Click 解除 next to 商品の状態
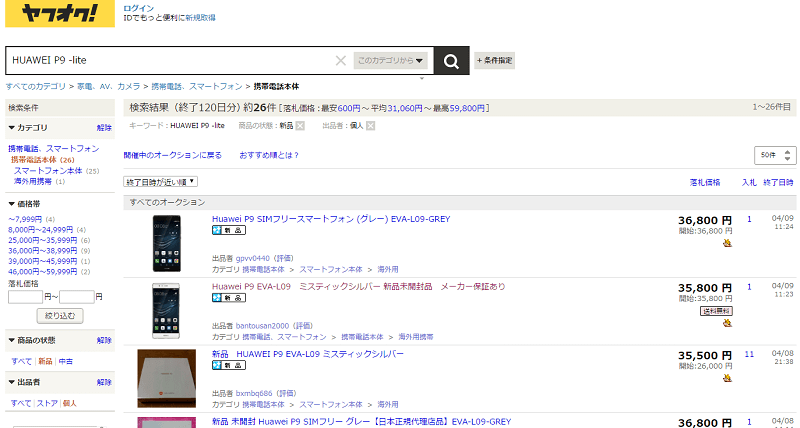Viewport: 800px width, 428px height. pos(104,340)
